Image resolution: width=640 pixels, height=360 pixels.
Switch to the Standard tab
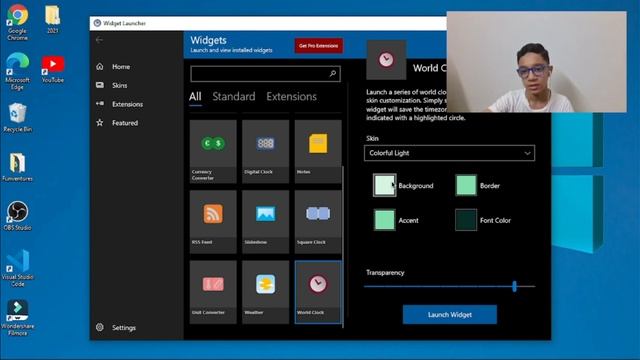coord(233,97)
